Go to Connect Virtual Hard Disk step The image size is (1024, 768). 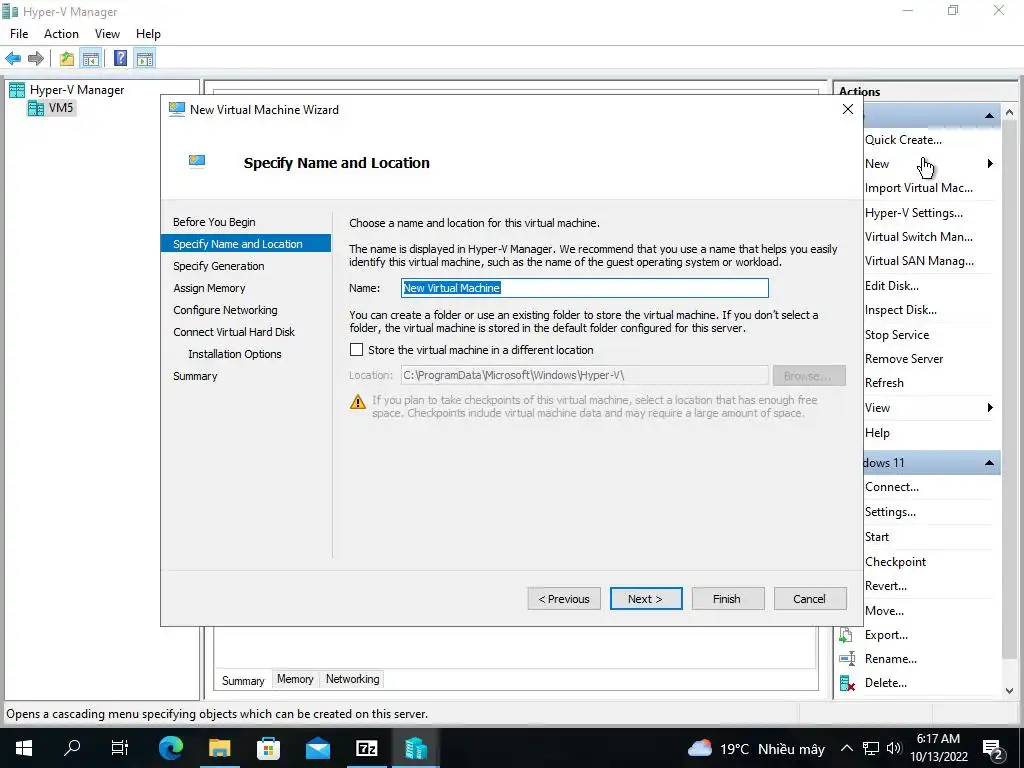tap(234, 332)
